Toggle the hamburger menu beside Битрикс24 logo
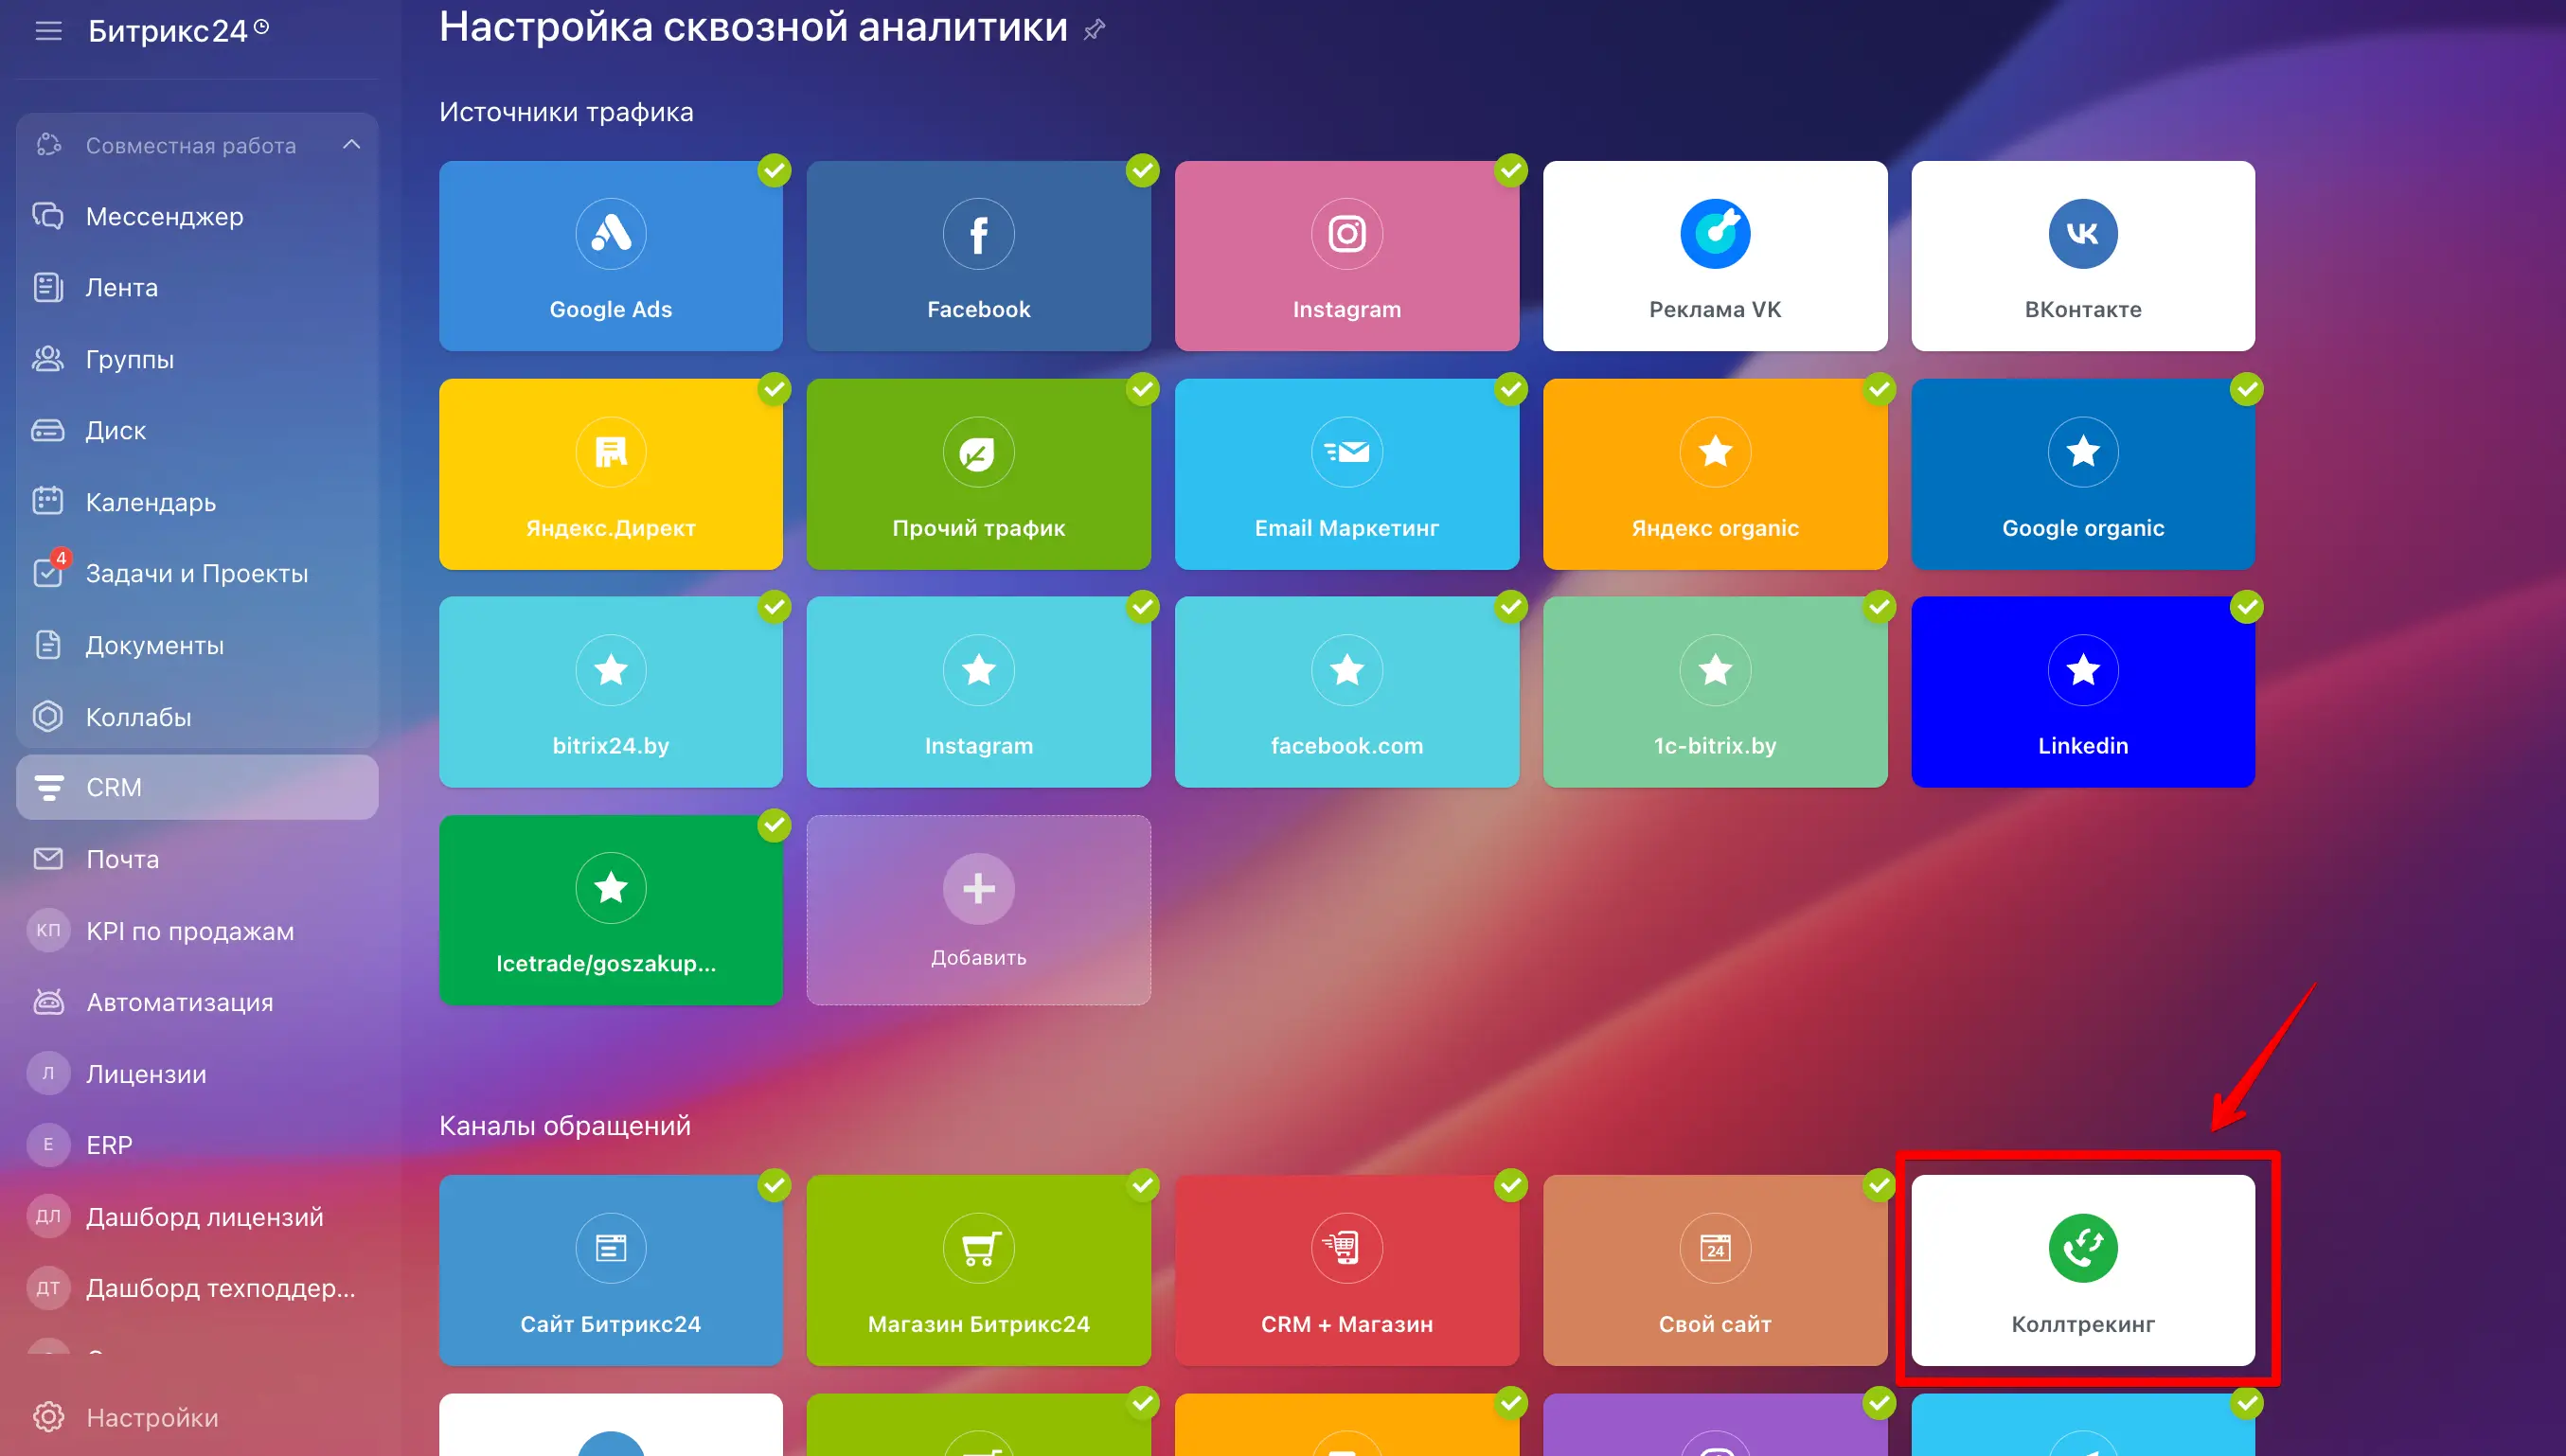 coord(48,31)
